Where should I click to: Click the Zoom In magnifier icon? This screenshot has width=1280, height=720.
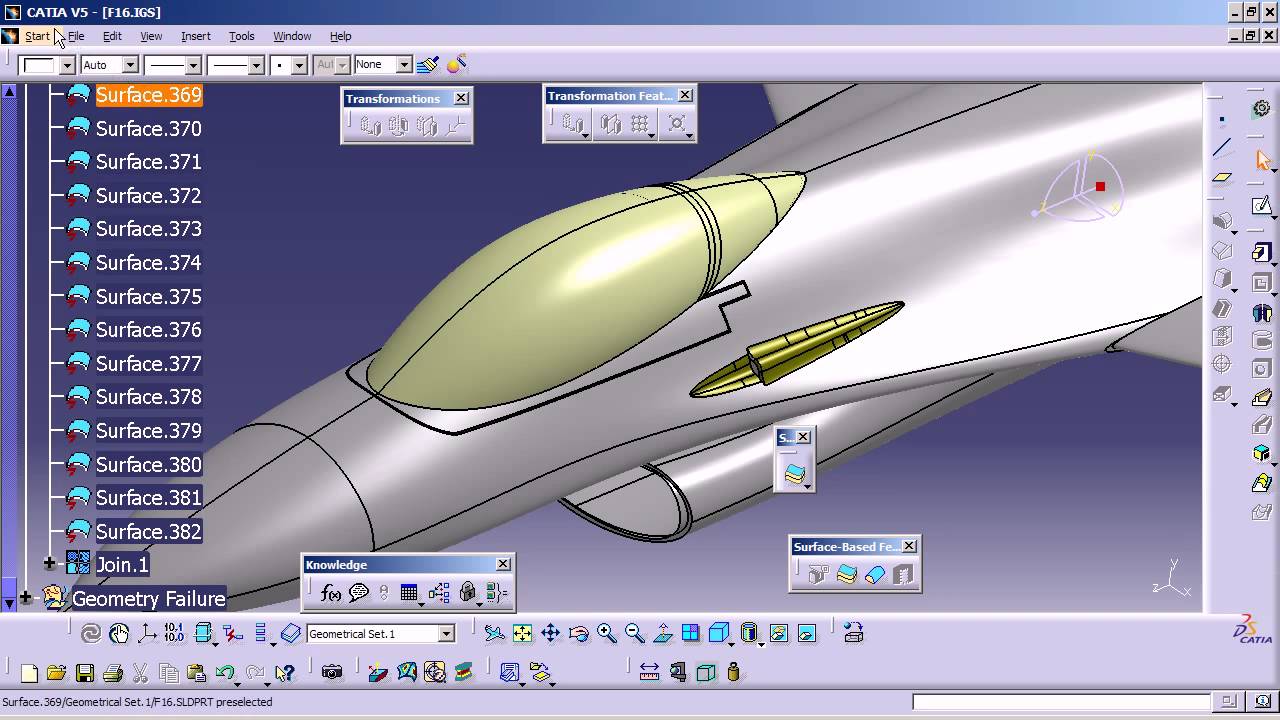606,633
